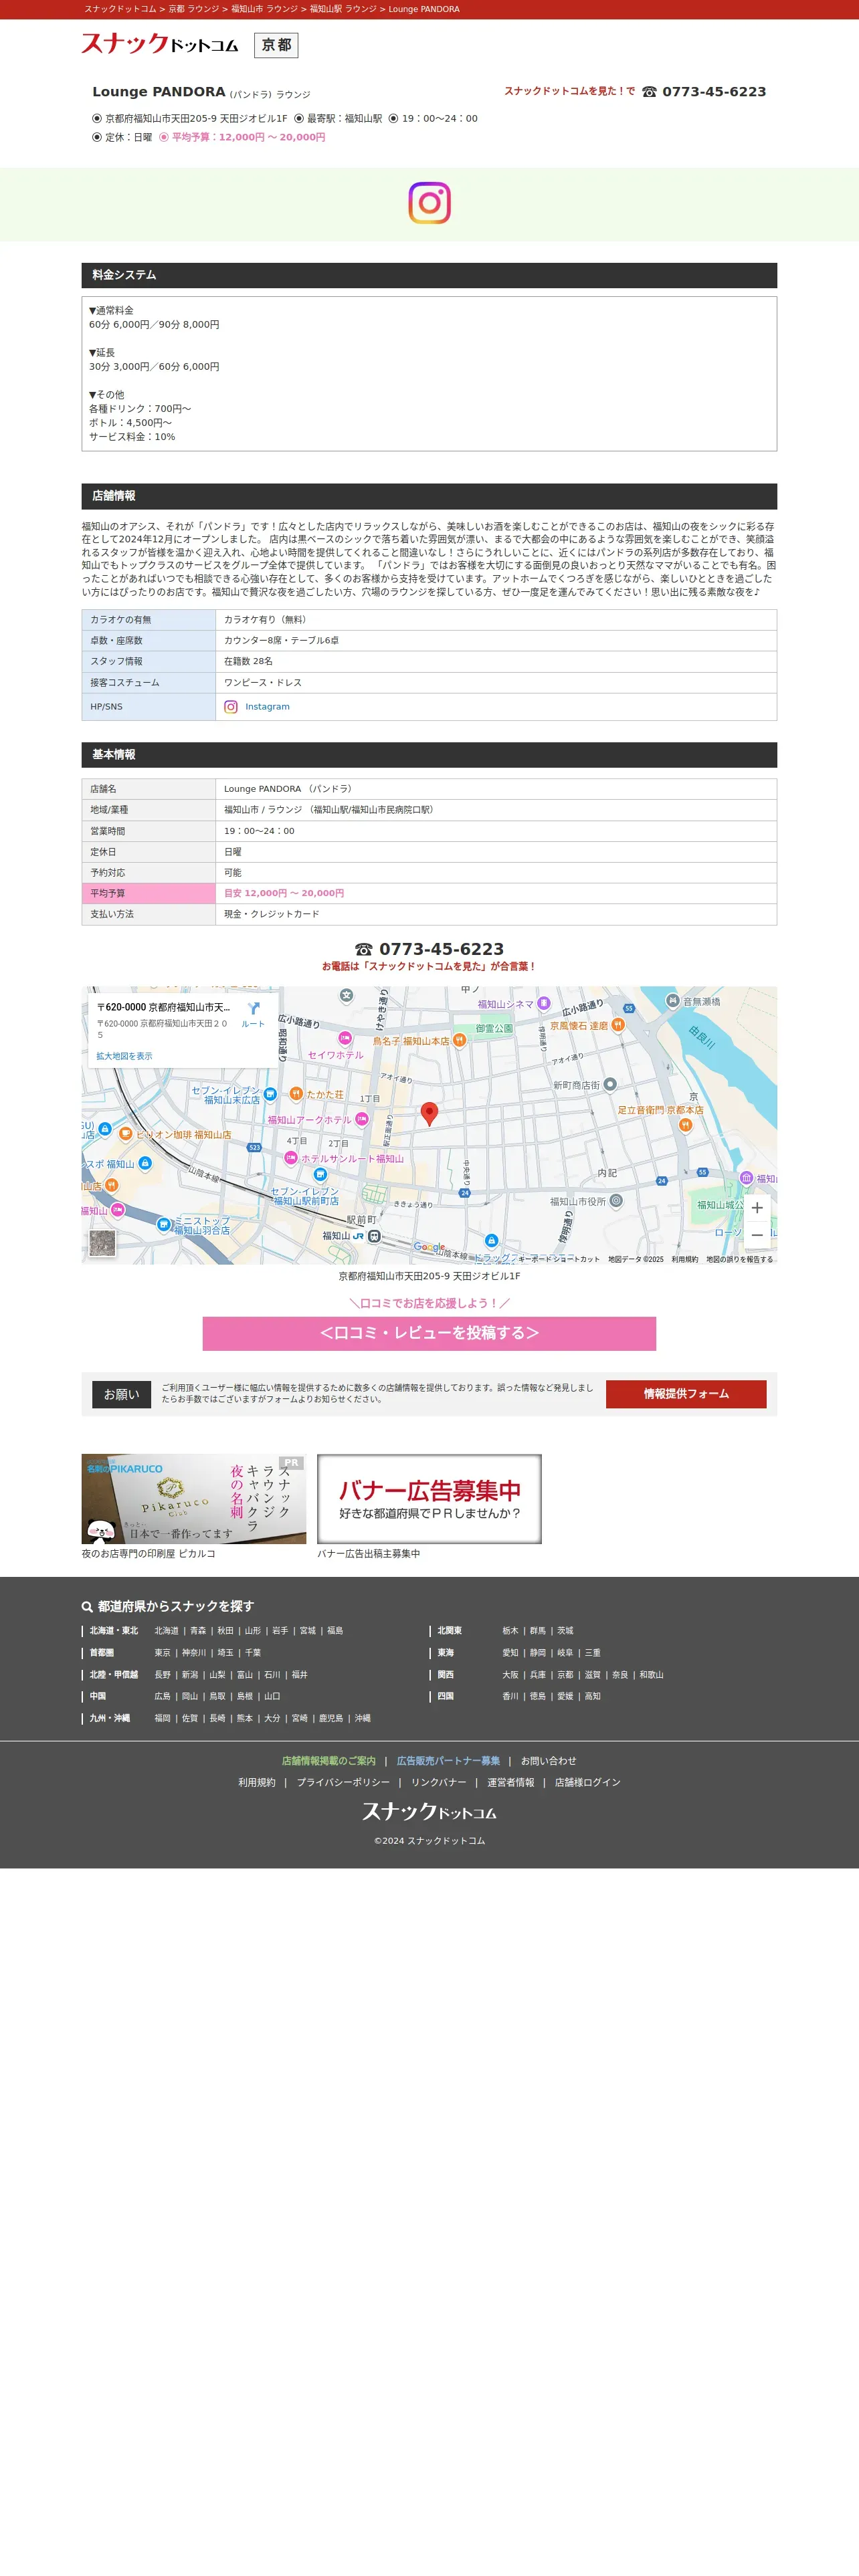
Task: Click the 鳥名子 福知山本店 restaurant marker
Action: 459,1041
